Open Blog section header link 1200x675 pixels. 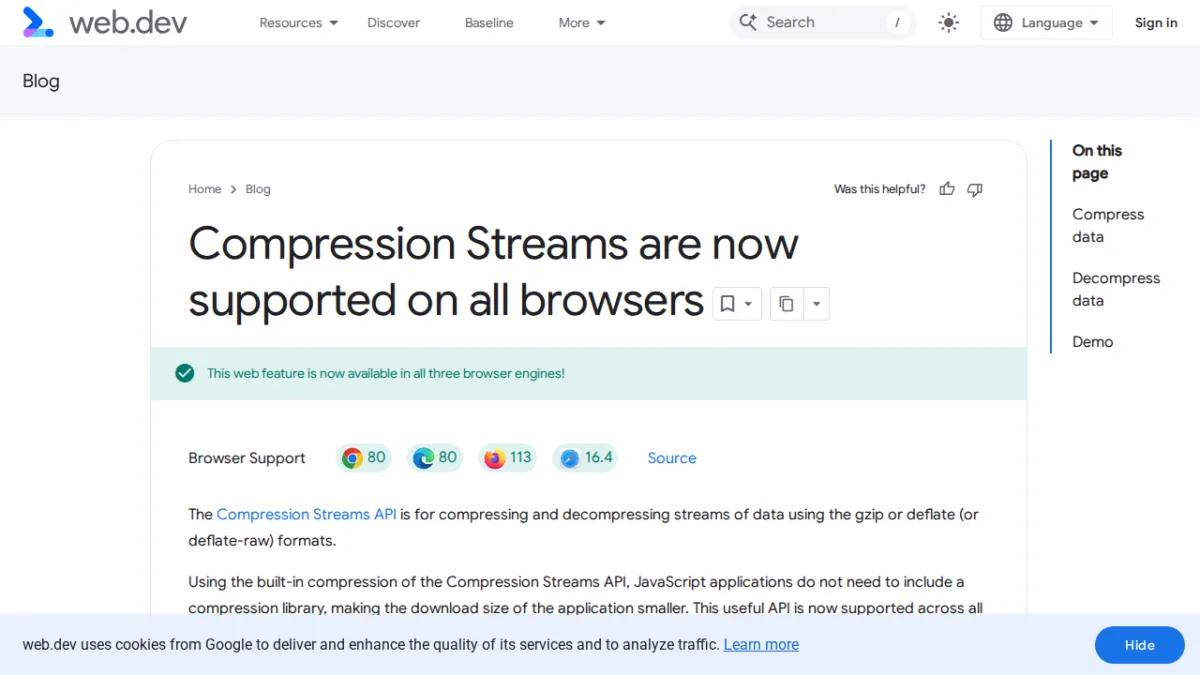click(41, 81)
